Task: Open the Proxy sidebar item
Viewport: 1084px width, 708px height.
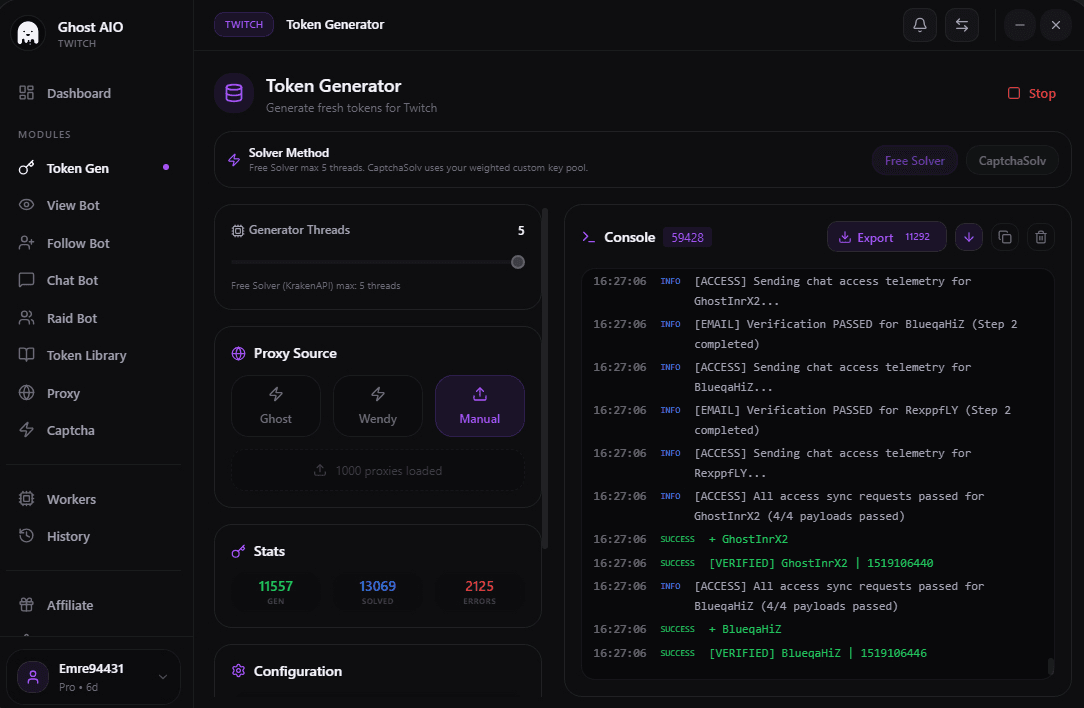Action: 93,393
